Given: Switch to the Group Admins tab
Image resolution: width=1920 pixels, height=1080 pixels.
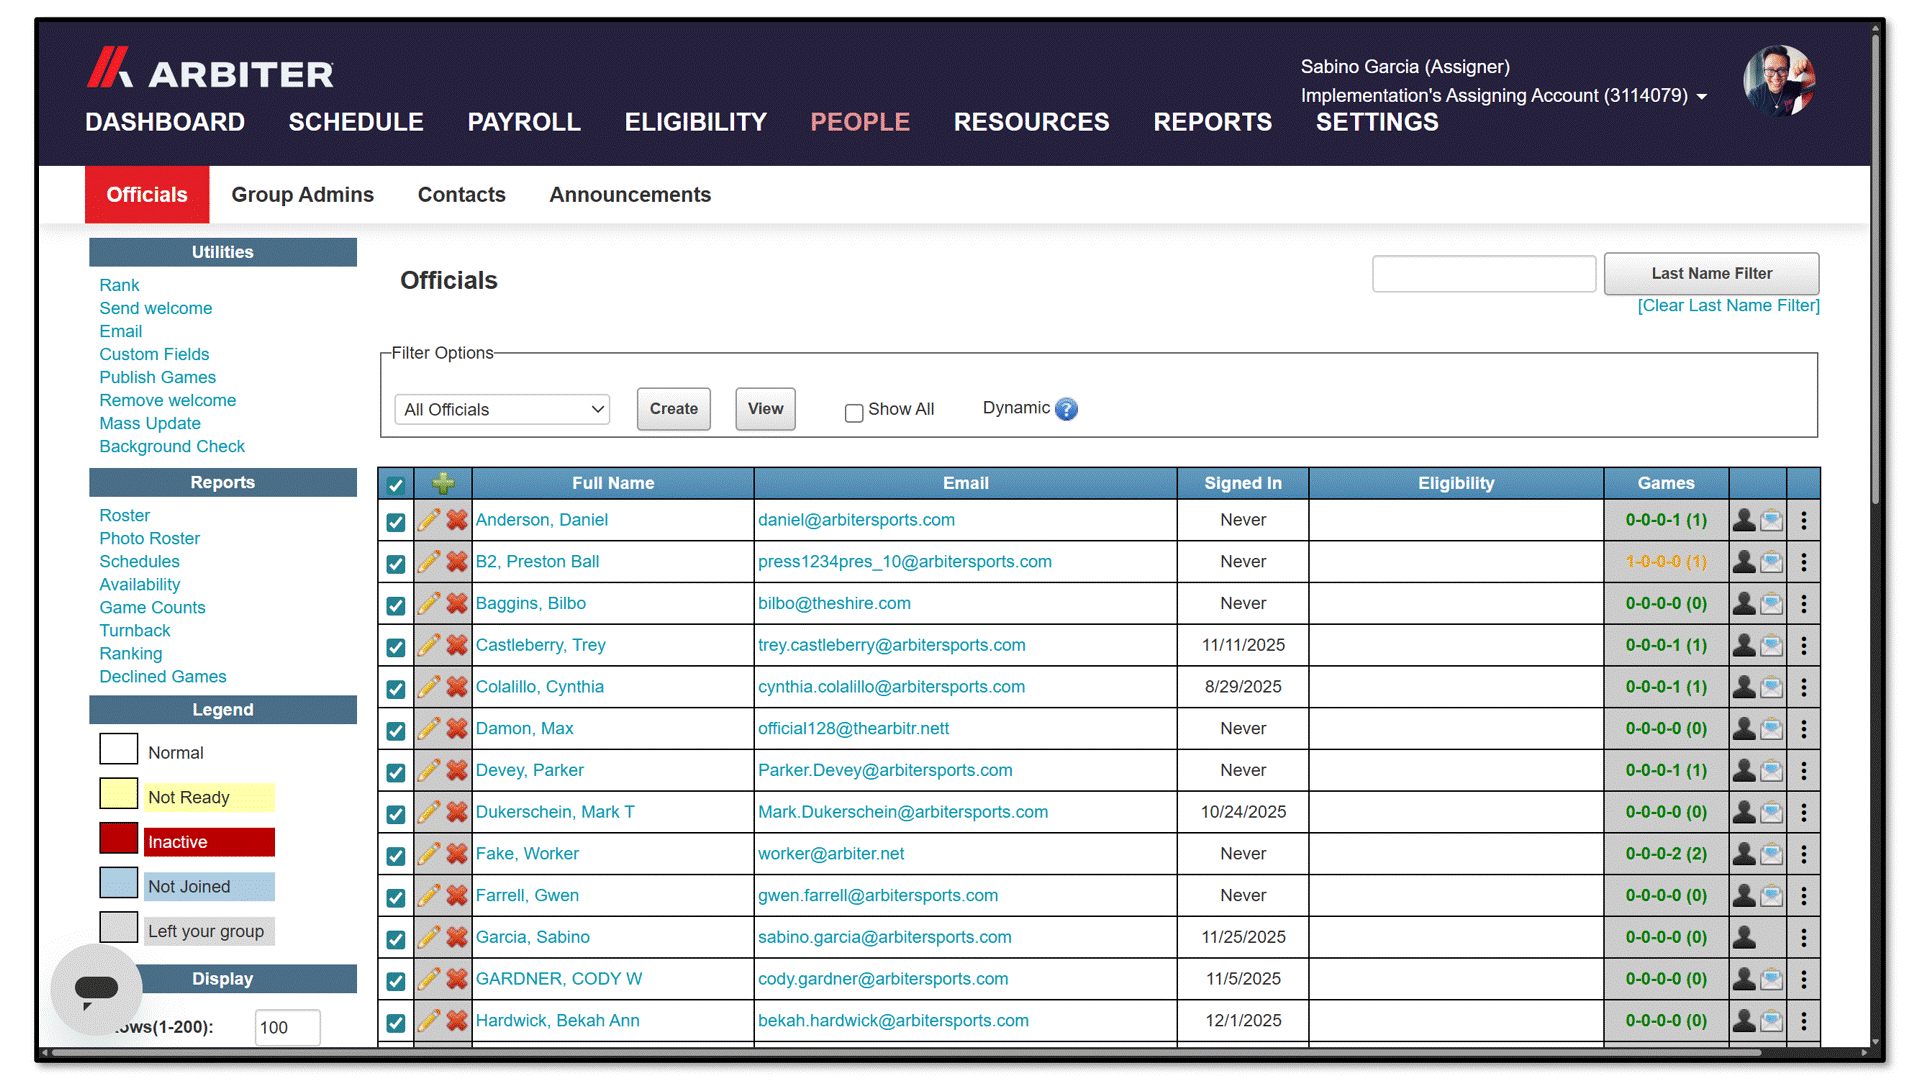Looking at the screenshot, I should point(303,195).
